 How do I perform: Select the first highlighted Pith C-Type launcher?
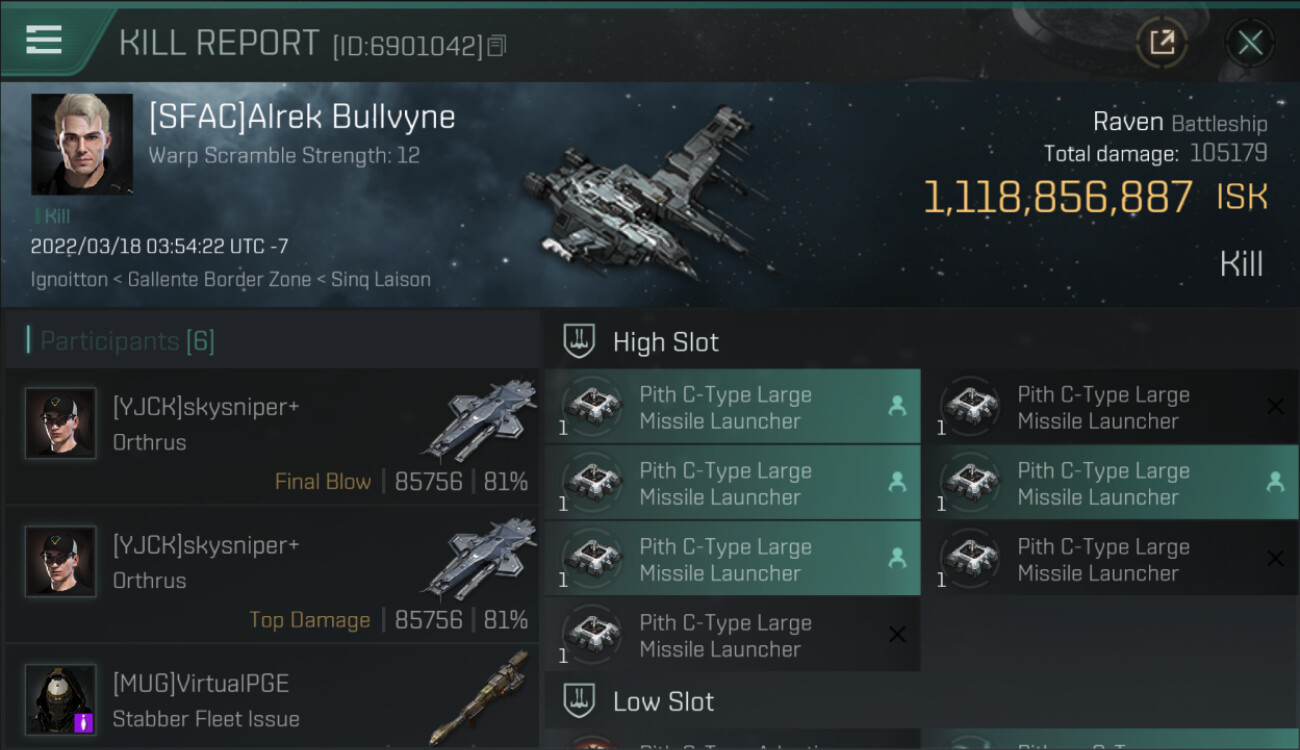(732, 407)
